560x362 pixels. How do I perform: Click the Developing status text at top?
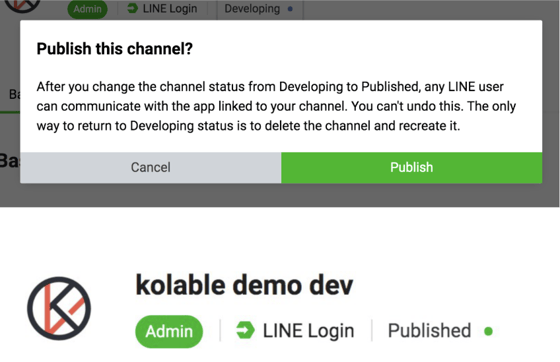click(252, 9)
